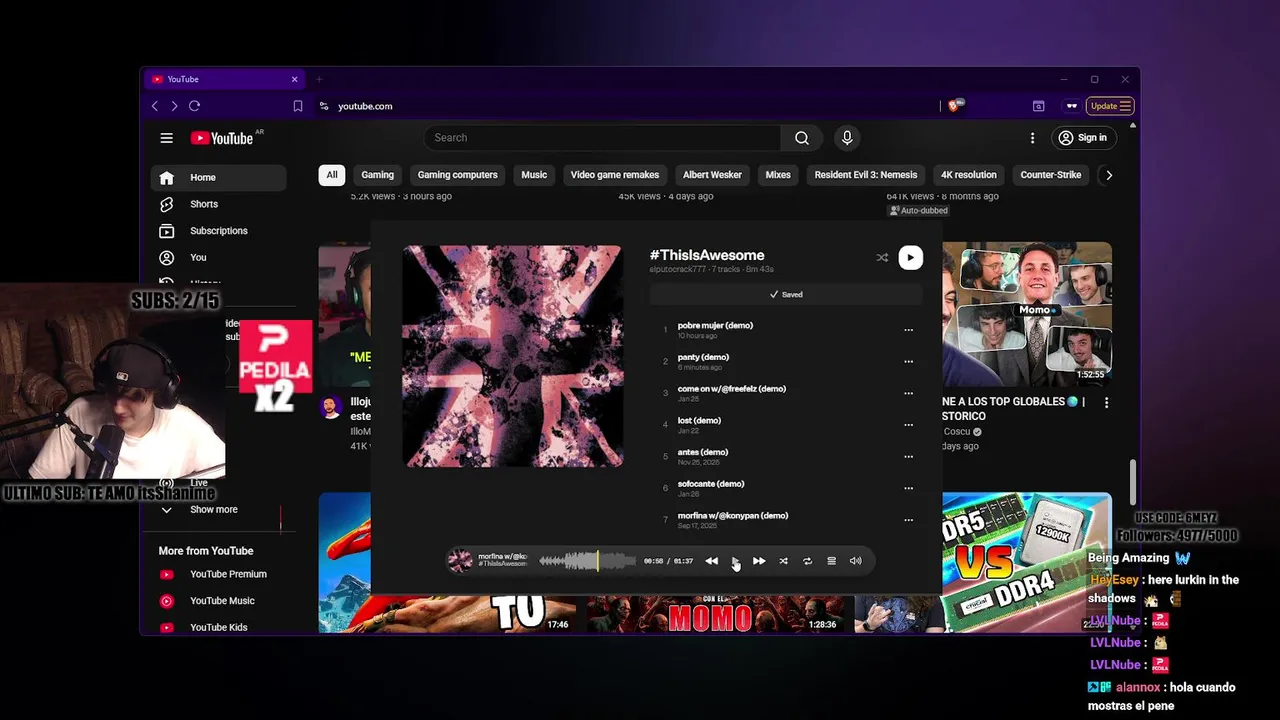
Task: Open YouTube settings three-dot menu
Action: 1032,138
